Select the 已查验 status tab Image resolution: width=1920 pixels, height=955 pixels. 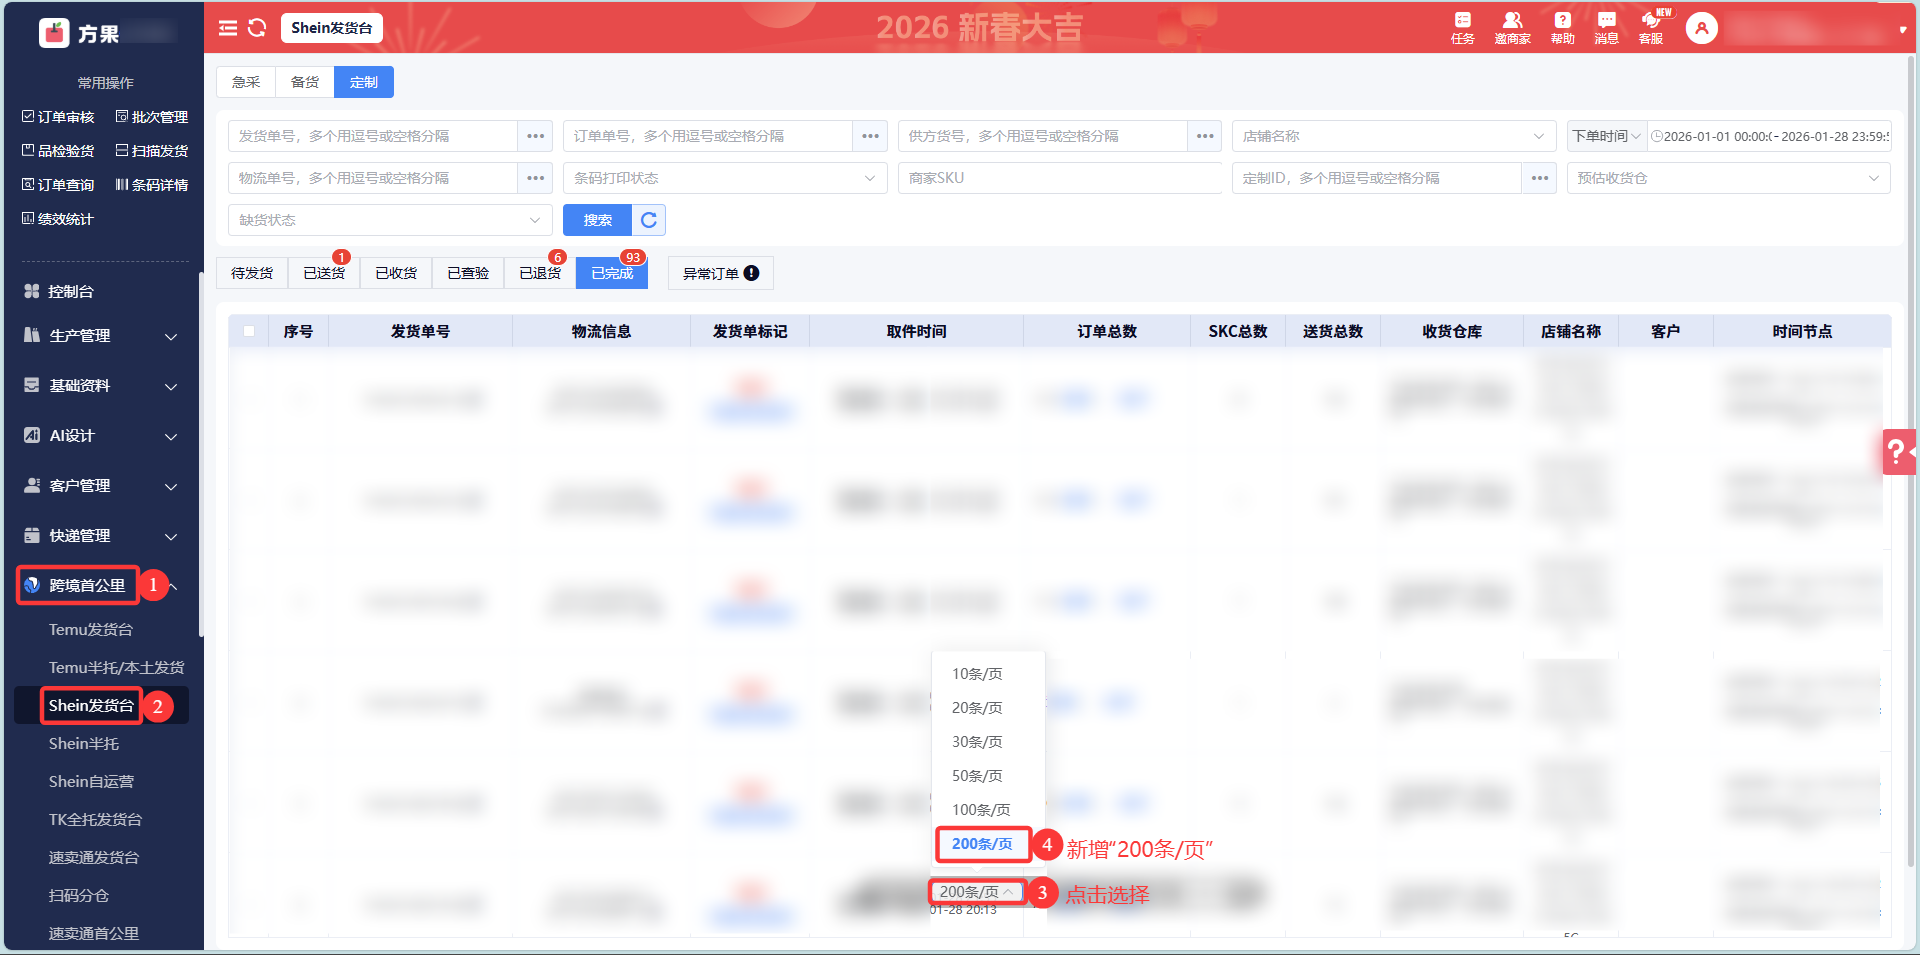click(x=468, y=273)
